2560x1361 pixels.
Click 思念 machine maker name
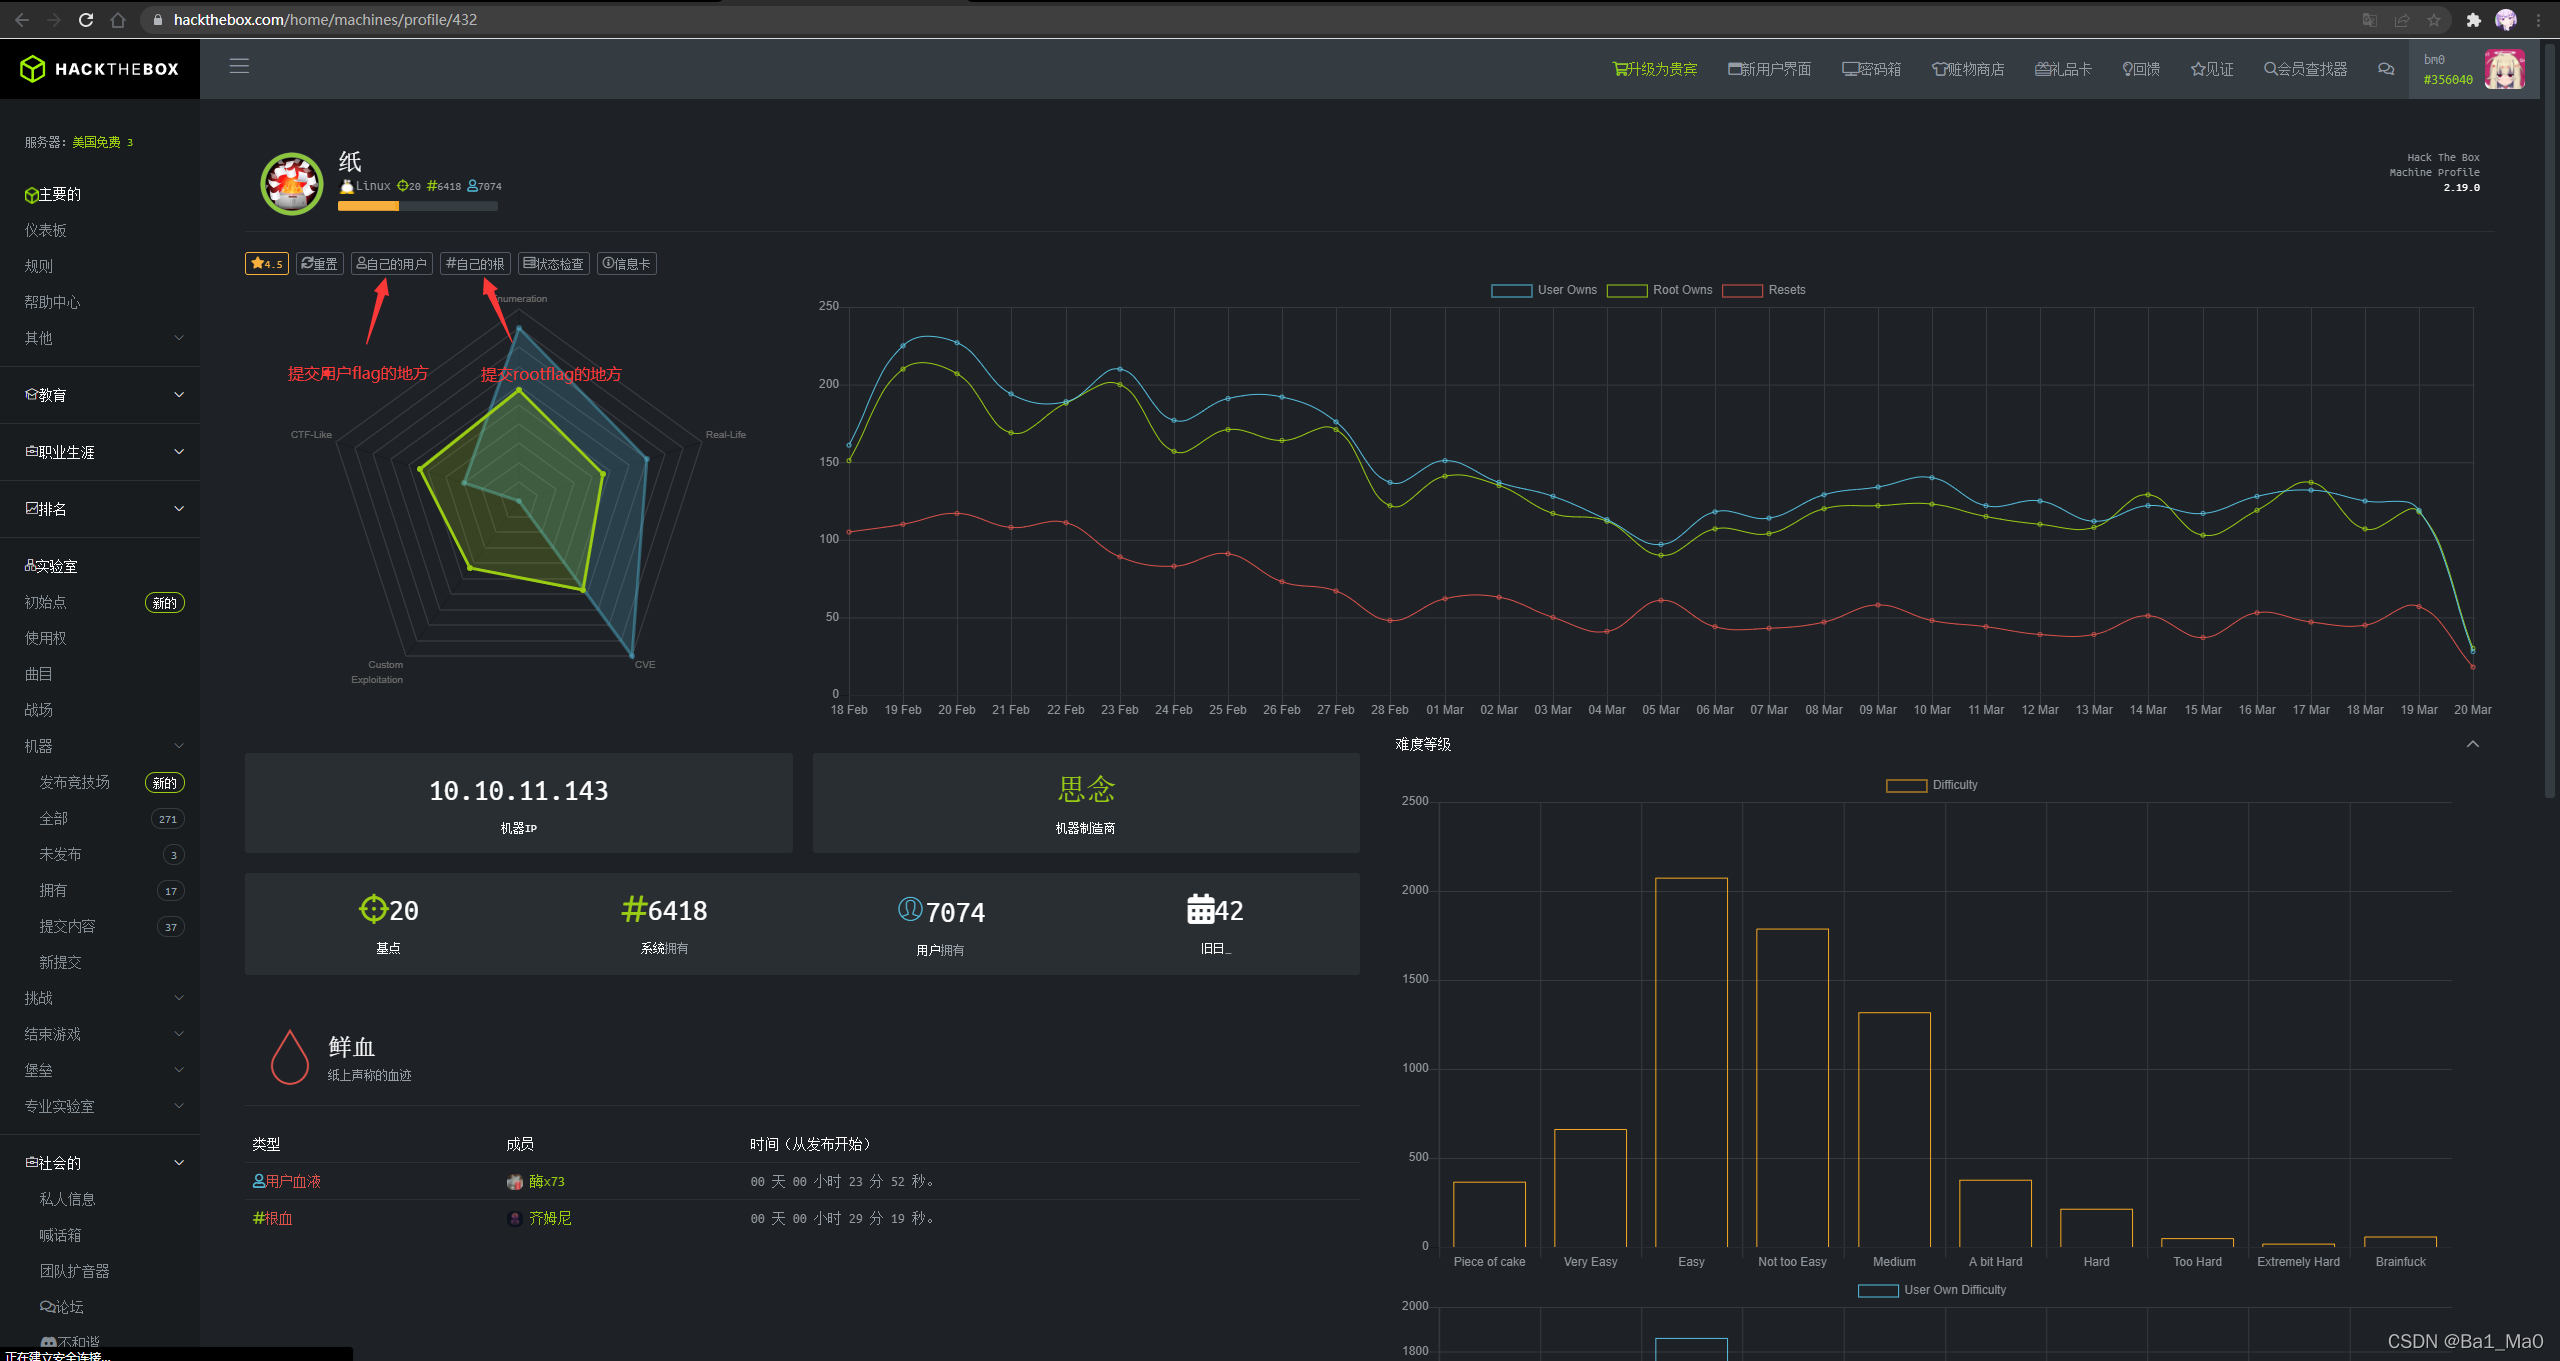coord(1086,790)
